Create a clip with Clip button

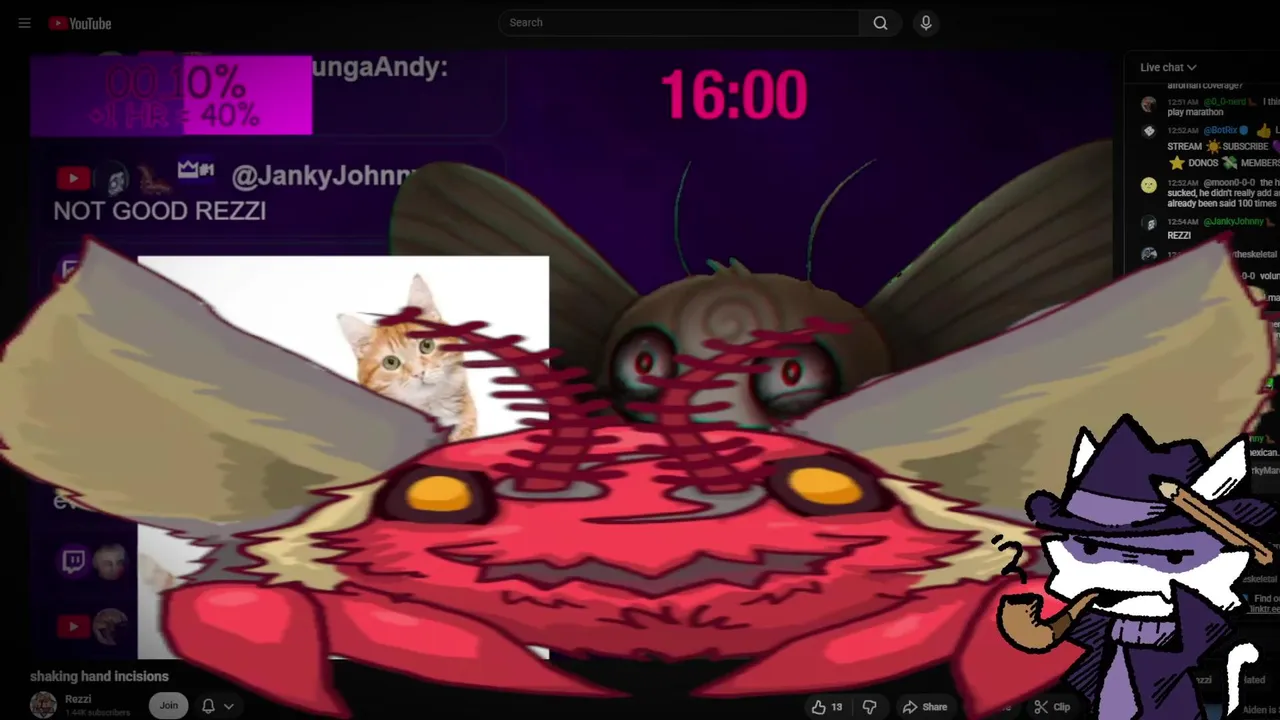[x=1052, y=707]
